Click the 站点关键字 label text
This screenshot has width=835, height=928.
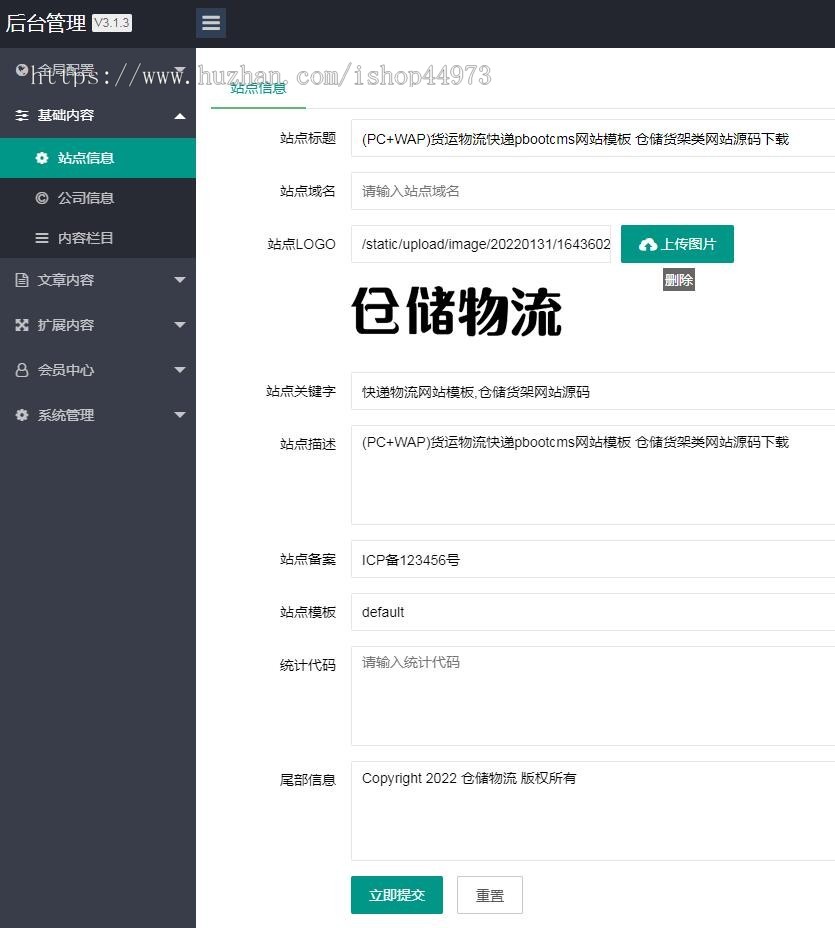(x=301, y=391)
